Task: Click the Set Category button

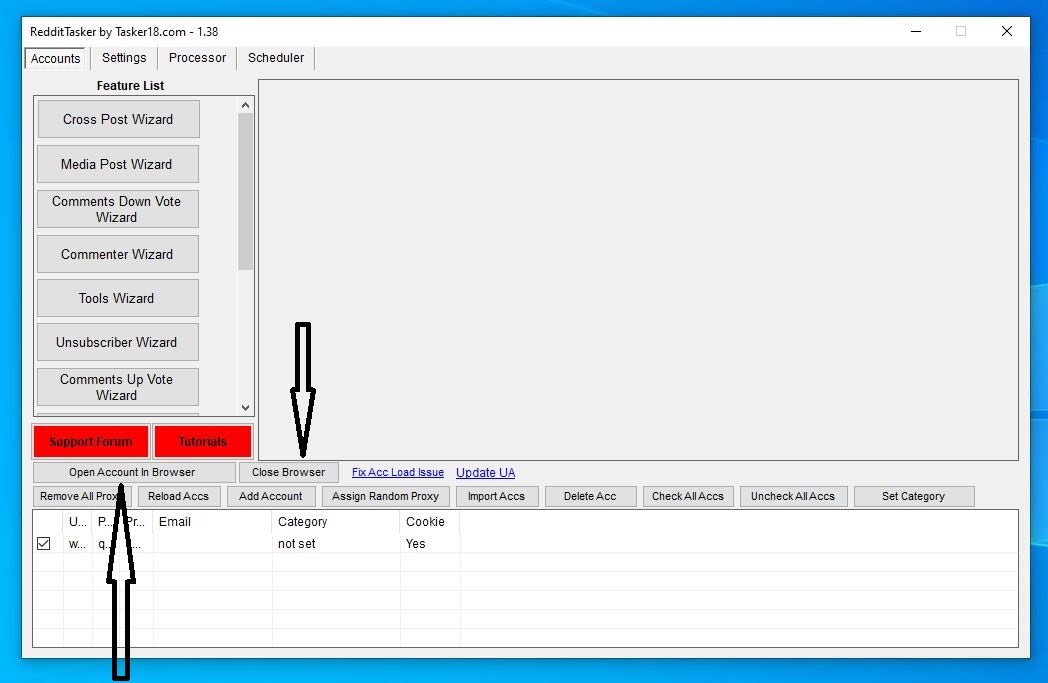Action: pos(914,496)
